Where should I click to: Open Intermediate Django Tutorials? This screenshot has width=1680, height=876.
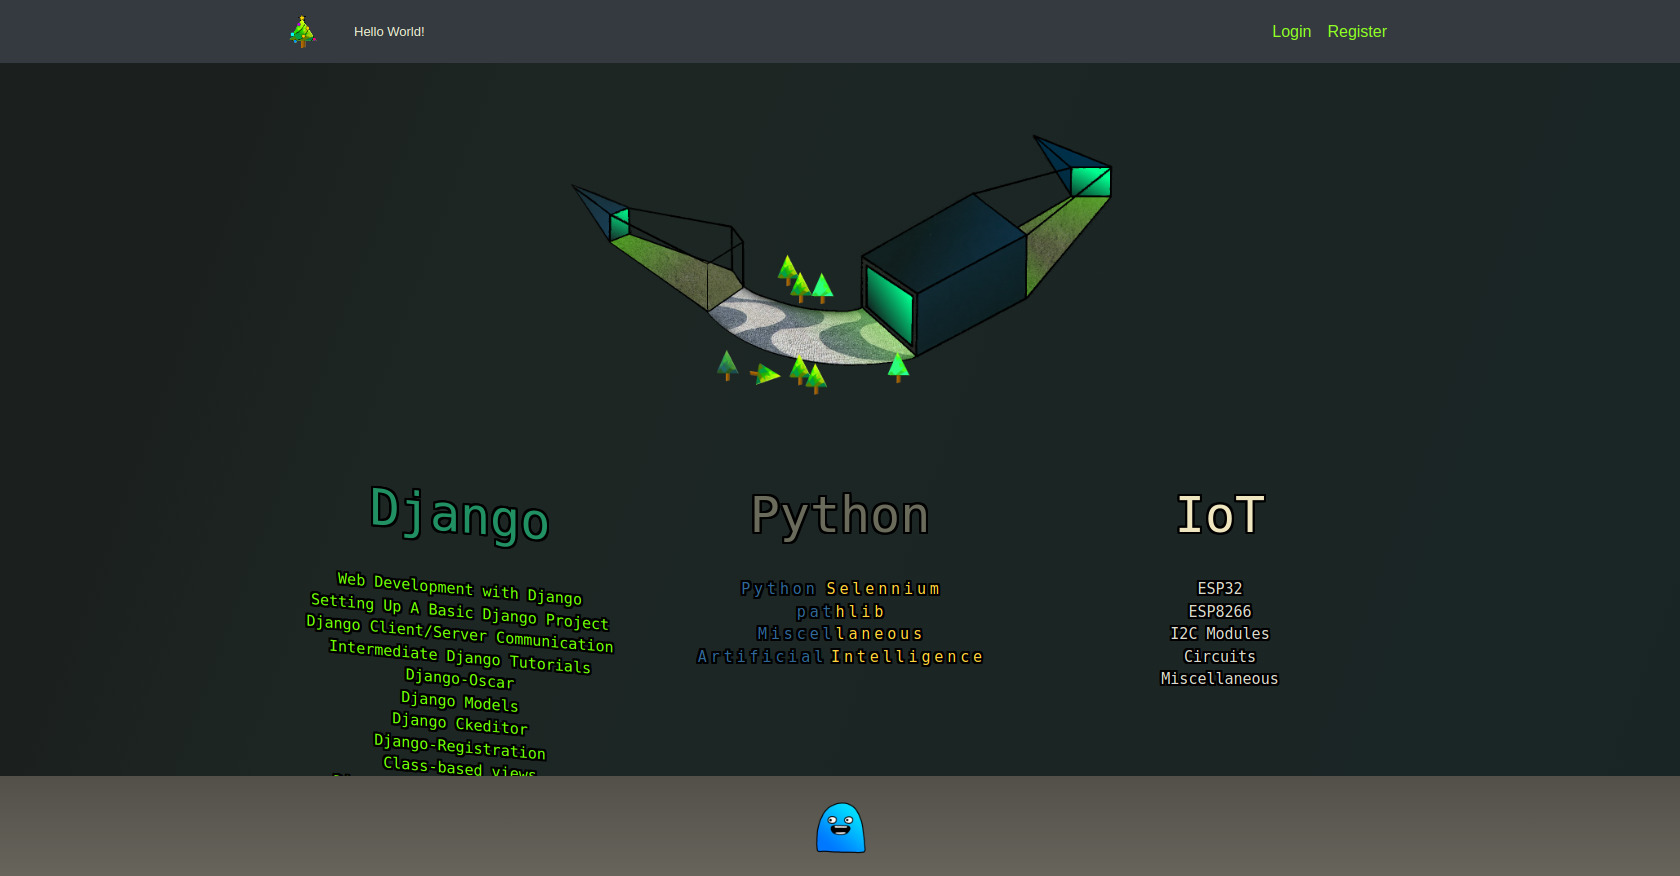pyautogui.click(x=459, y=657)
